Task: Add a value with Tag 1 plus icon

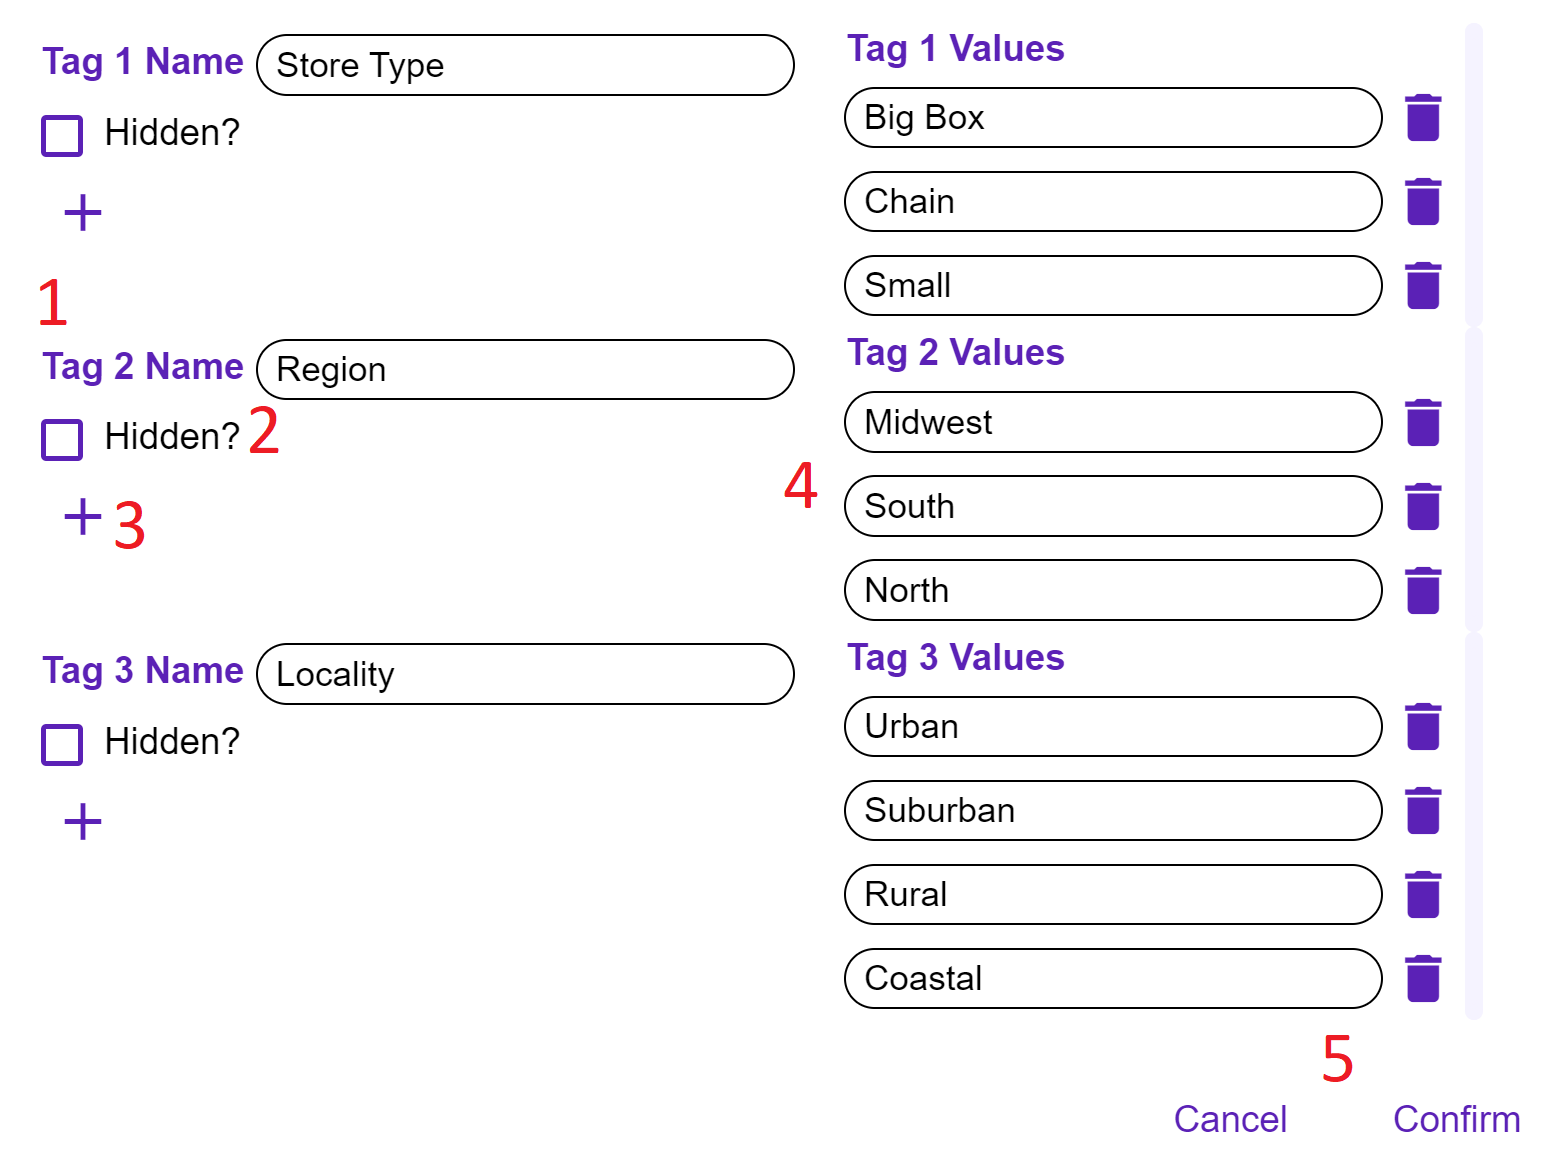Action: tap(83, 213)
